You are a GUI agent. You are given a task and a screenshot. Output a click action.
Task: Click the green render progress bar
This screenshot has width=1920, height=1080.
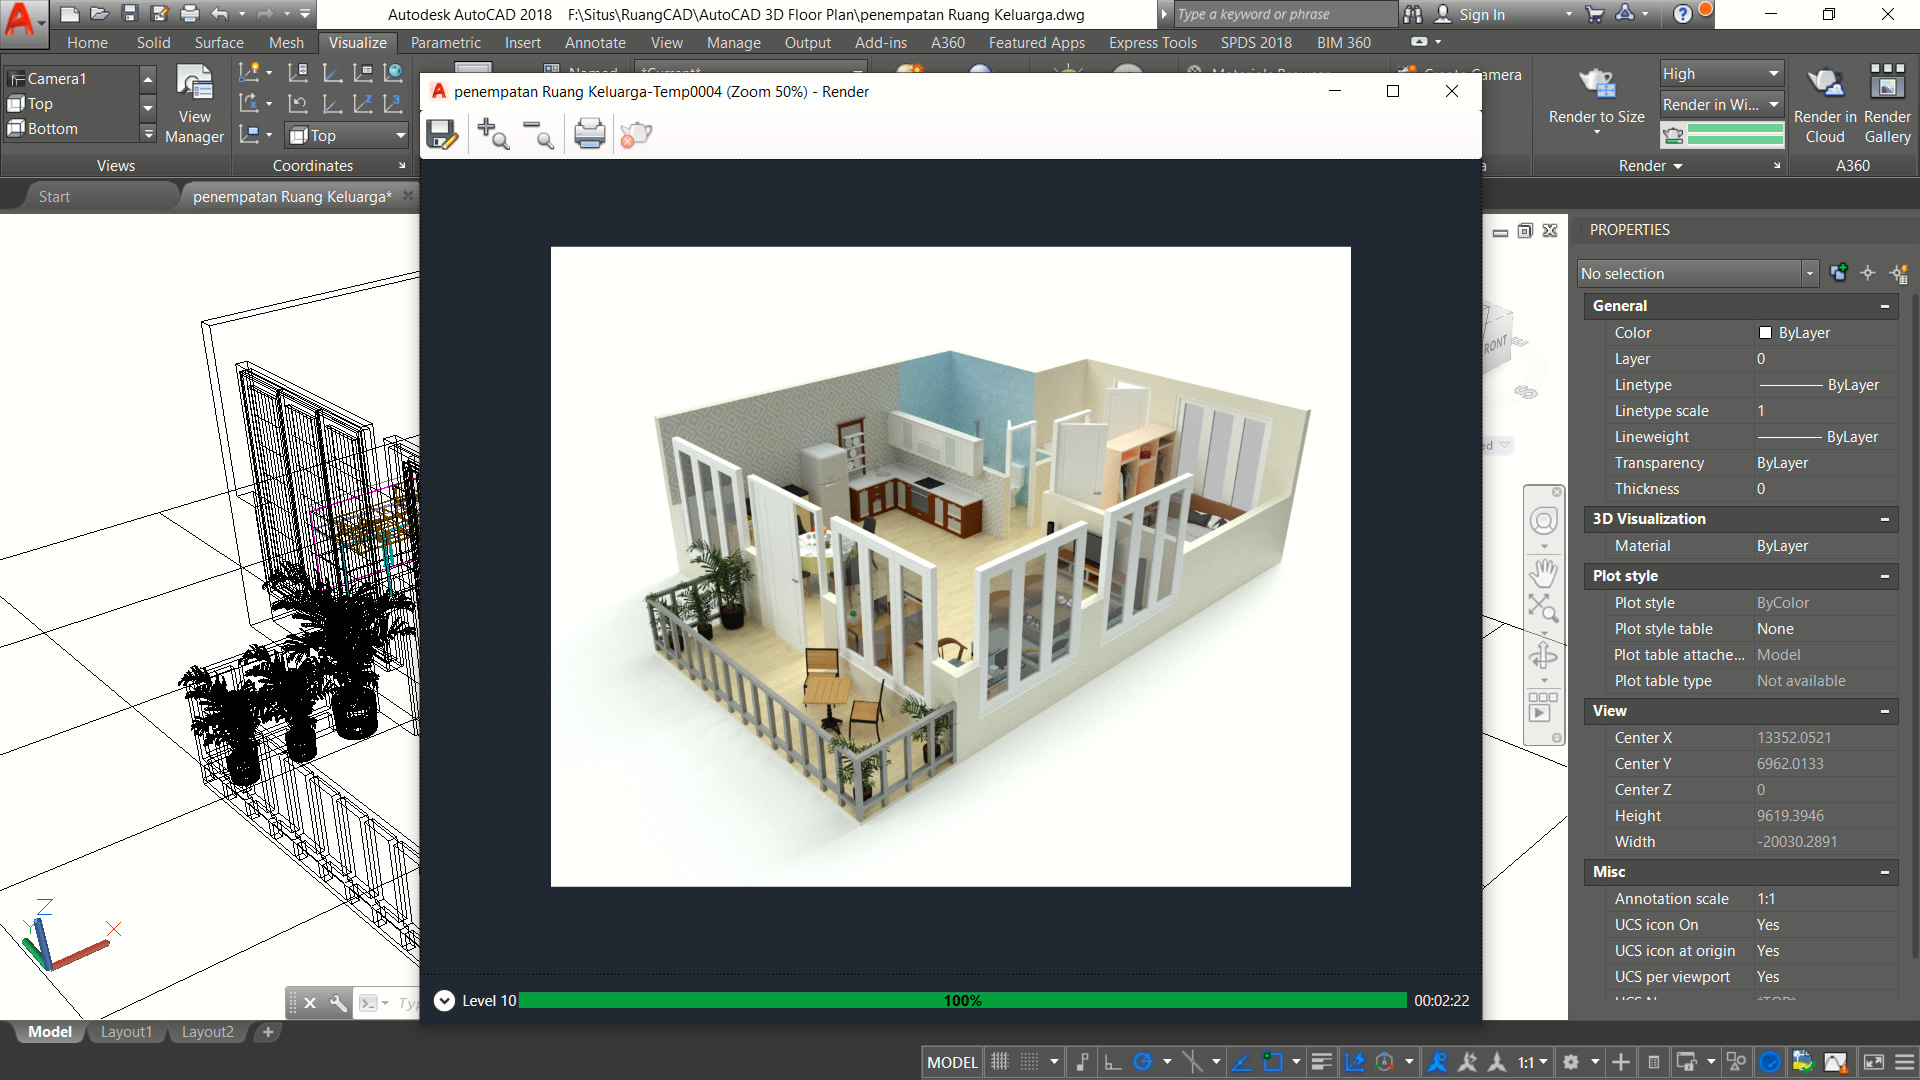[x=960, y=1000]
